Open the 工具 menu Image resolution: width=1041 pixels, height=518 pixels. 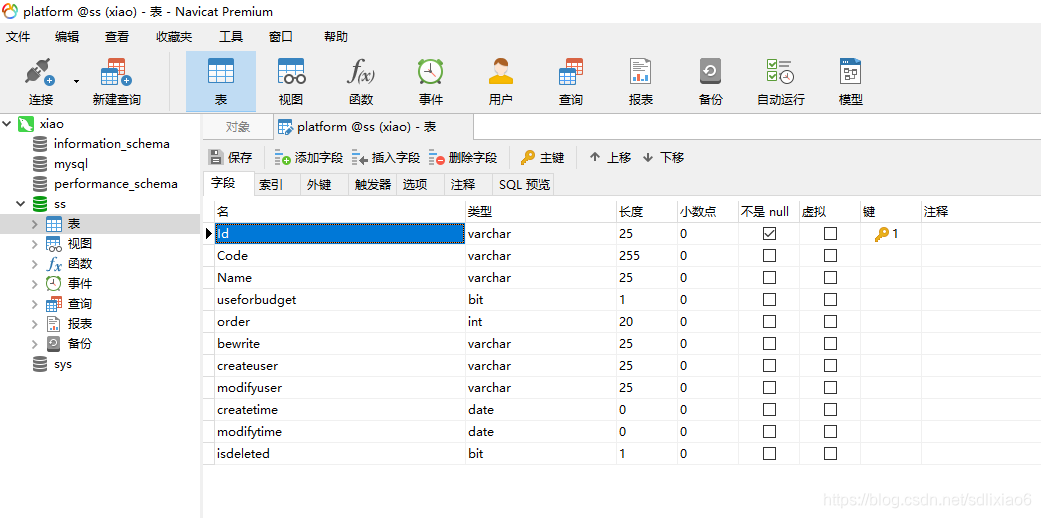[x=231, y=37]
